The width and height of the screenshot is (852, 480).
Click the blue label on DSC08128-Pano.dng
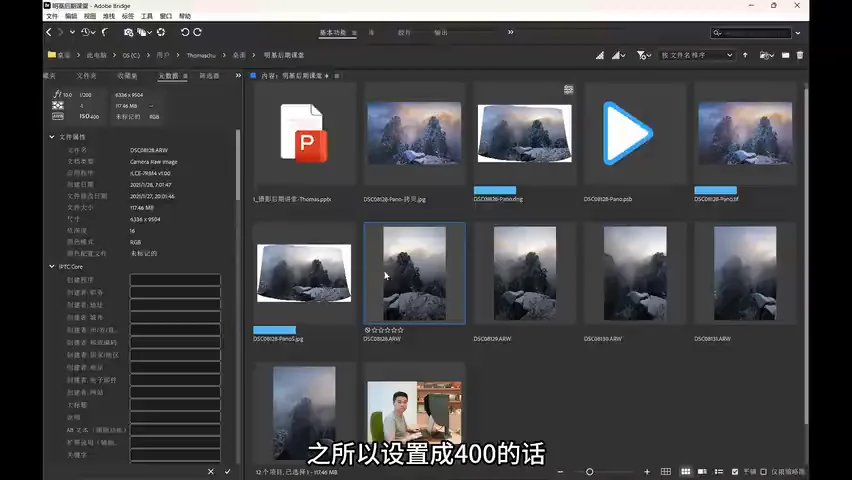pyautogui.click(x=495, y=190)
